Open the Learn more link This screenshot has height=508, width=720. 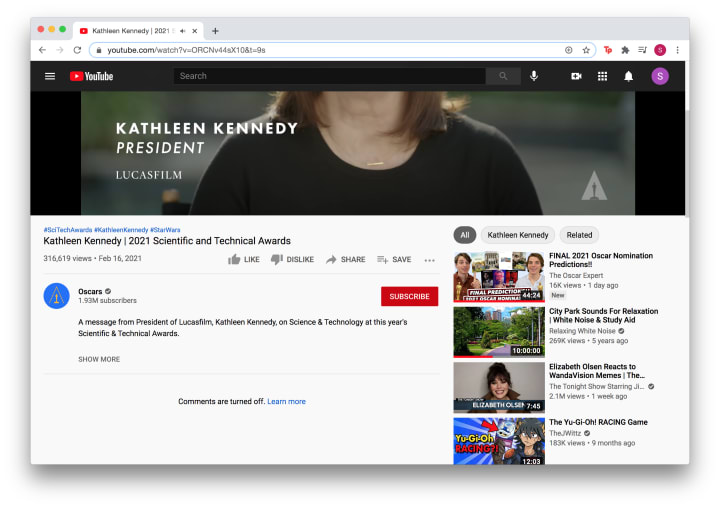[287, 401]
